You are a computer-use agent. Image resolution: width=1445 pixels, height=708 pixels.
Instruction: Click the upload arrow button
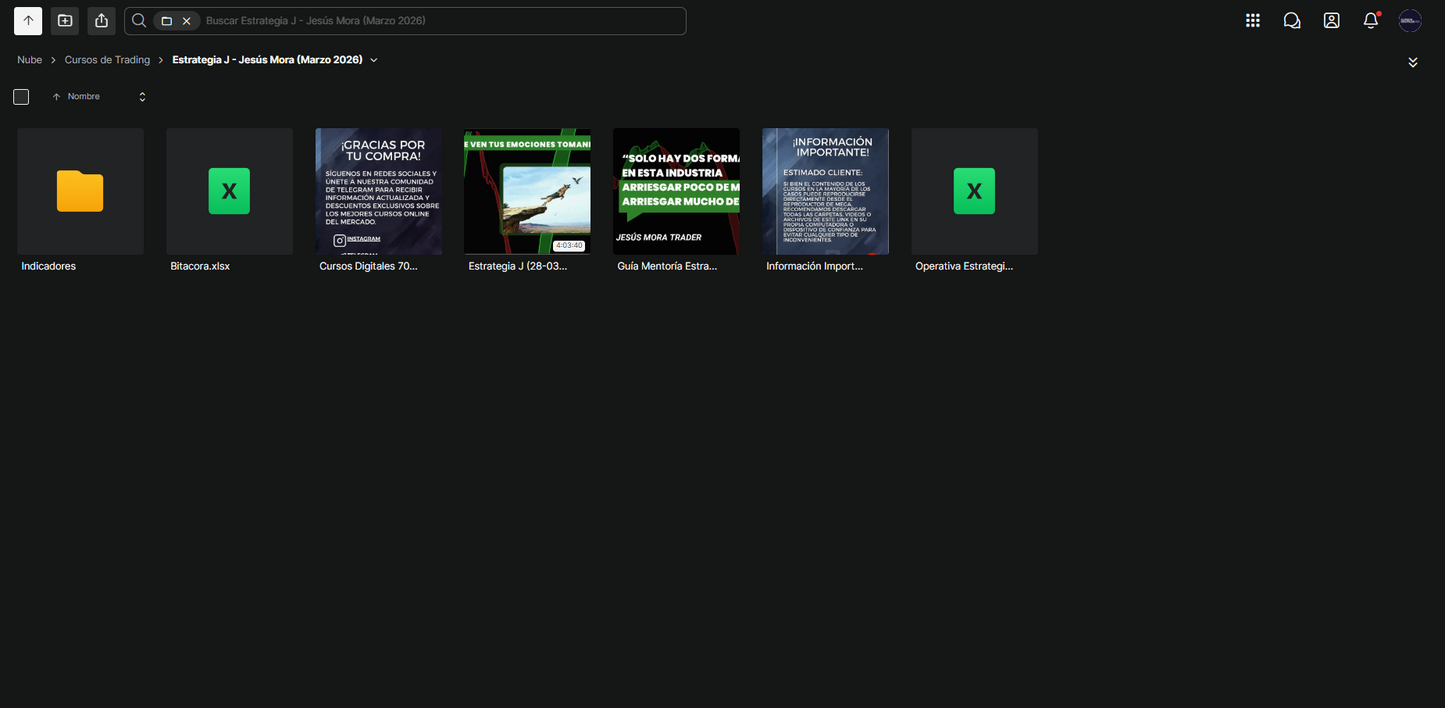pos(28,21)
